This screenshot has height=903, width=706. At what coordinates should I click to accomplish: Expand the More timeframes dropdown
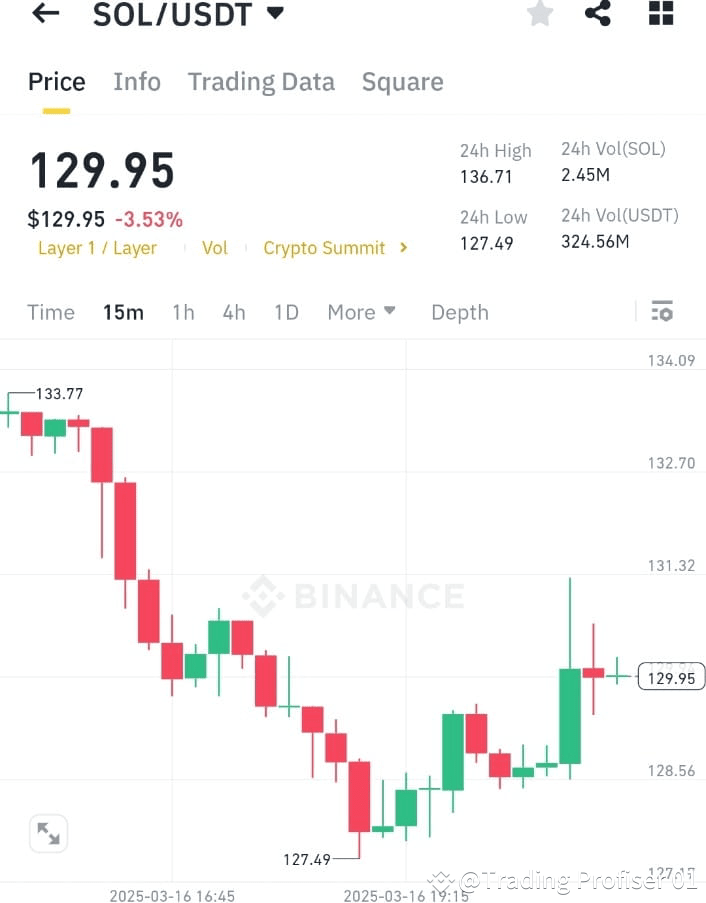361,312
